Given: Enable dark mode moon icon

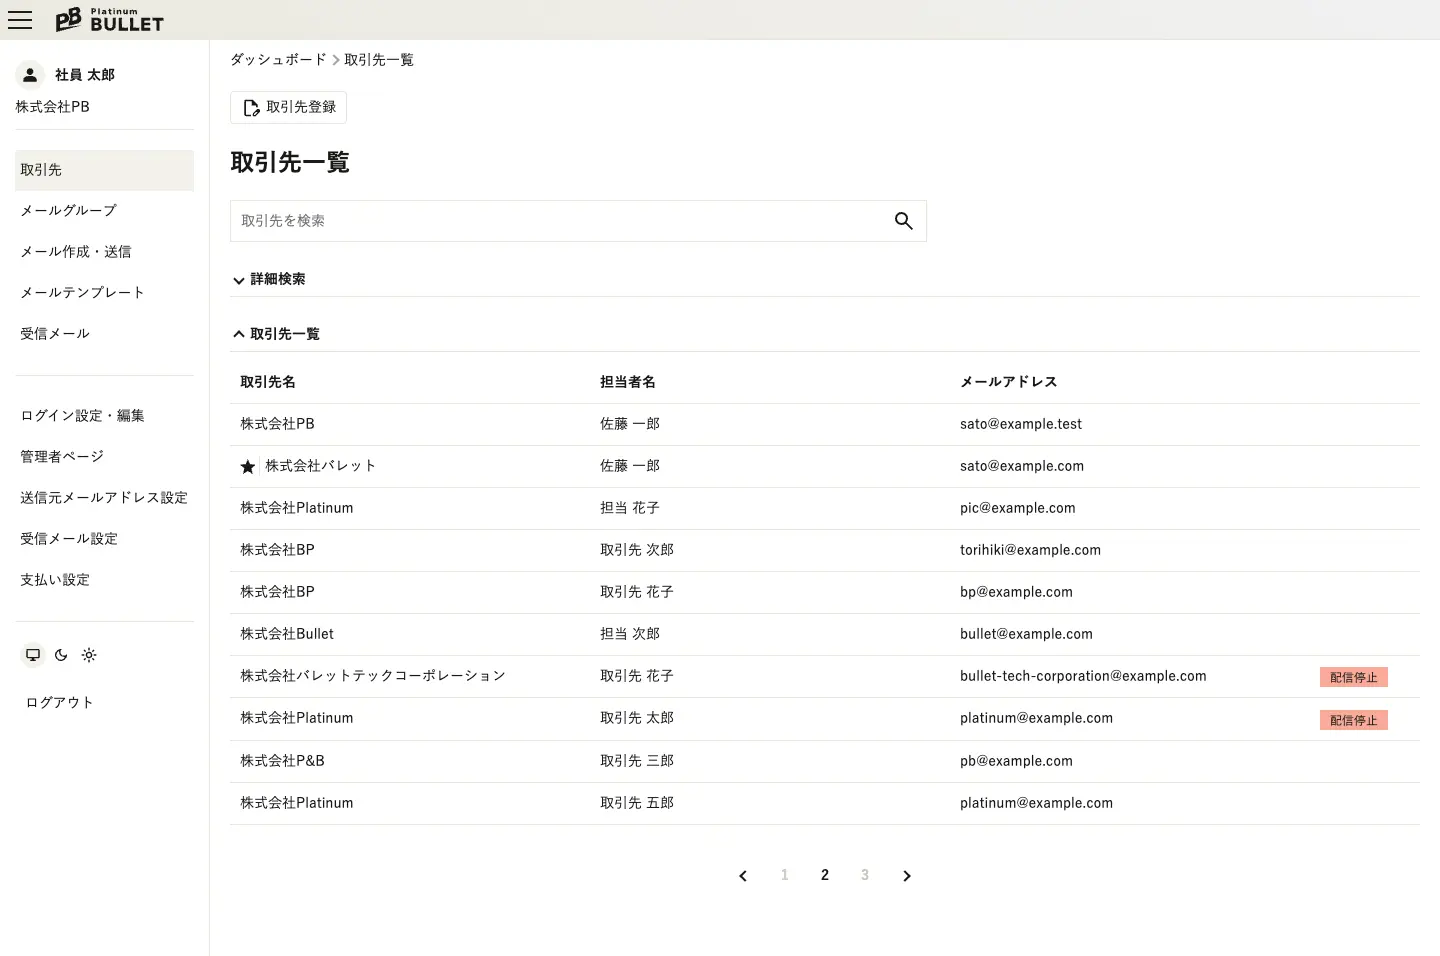Looking at the screenshot, I should (x=61, y=655).
